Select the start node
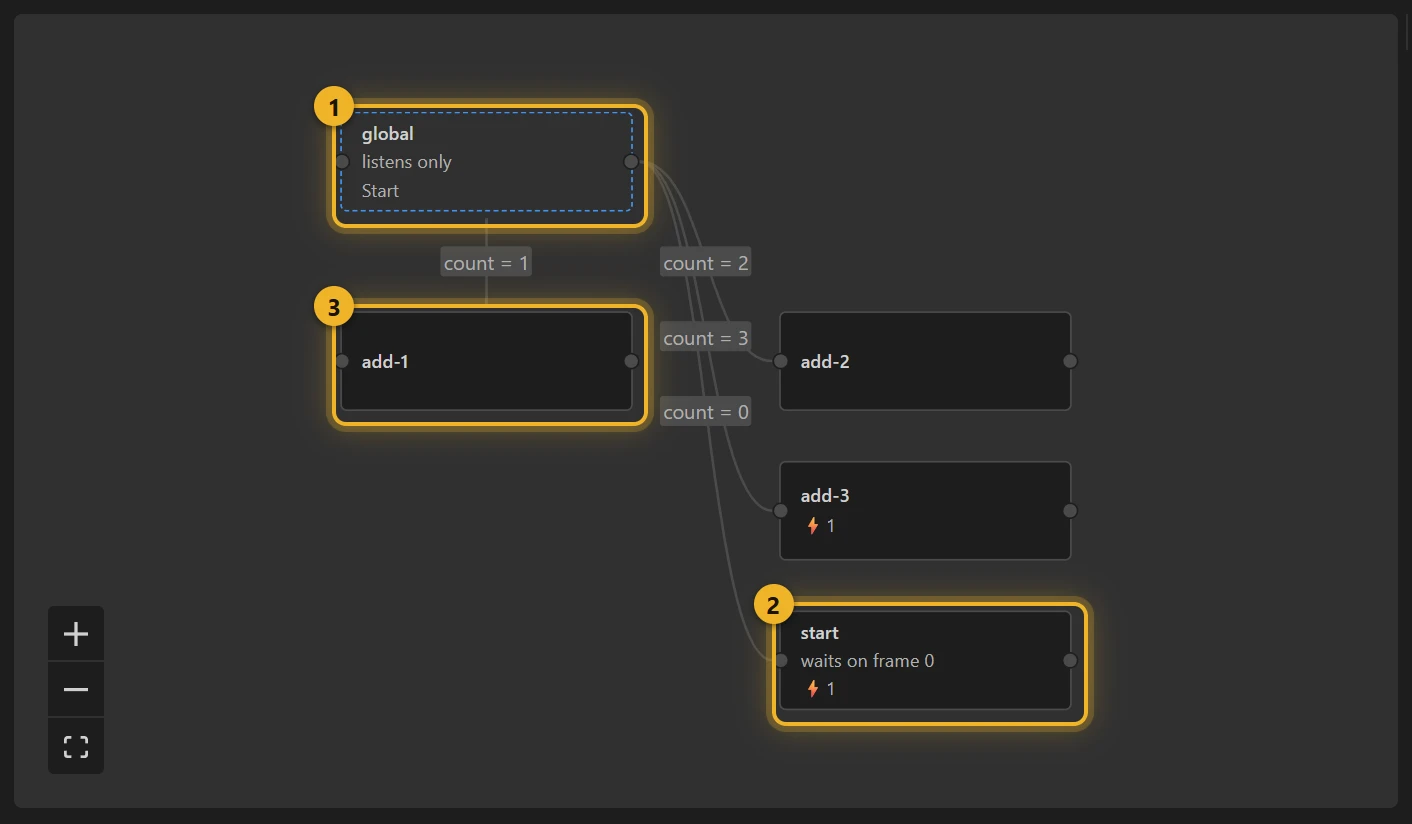 (x=925, y=660)
